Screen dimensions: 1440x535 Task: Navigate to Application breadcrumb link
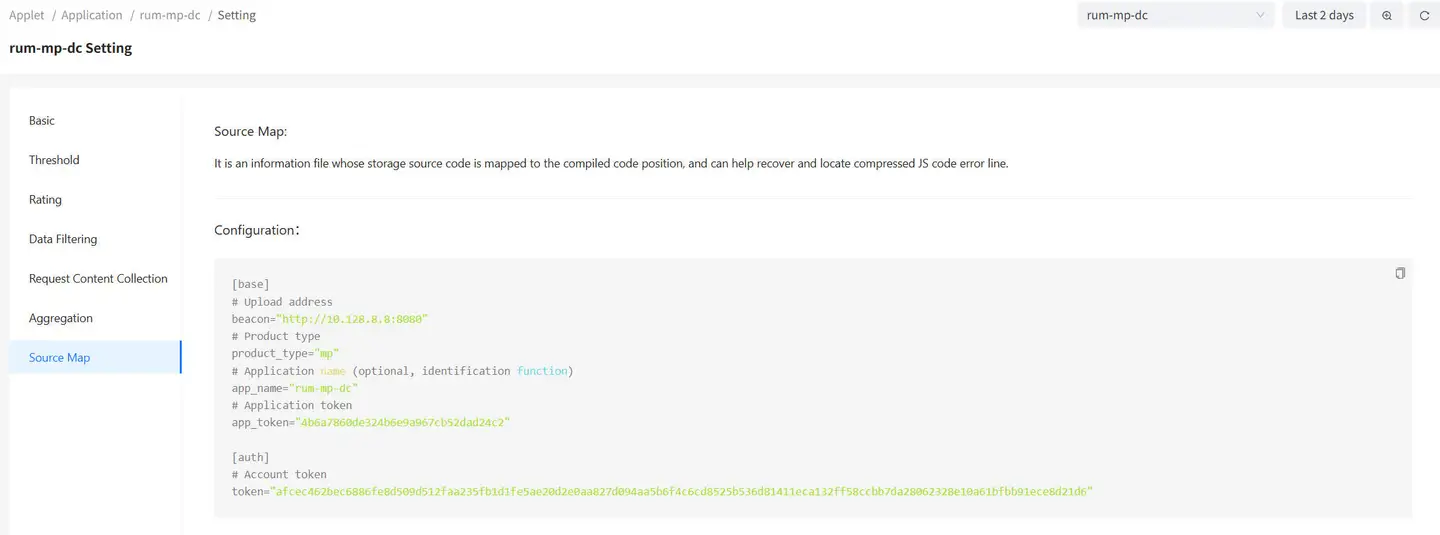point(92,15)
